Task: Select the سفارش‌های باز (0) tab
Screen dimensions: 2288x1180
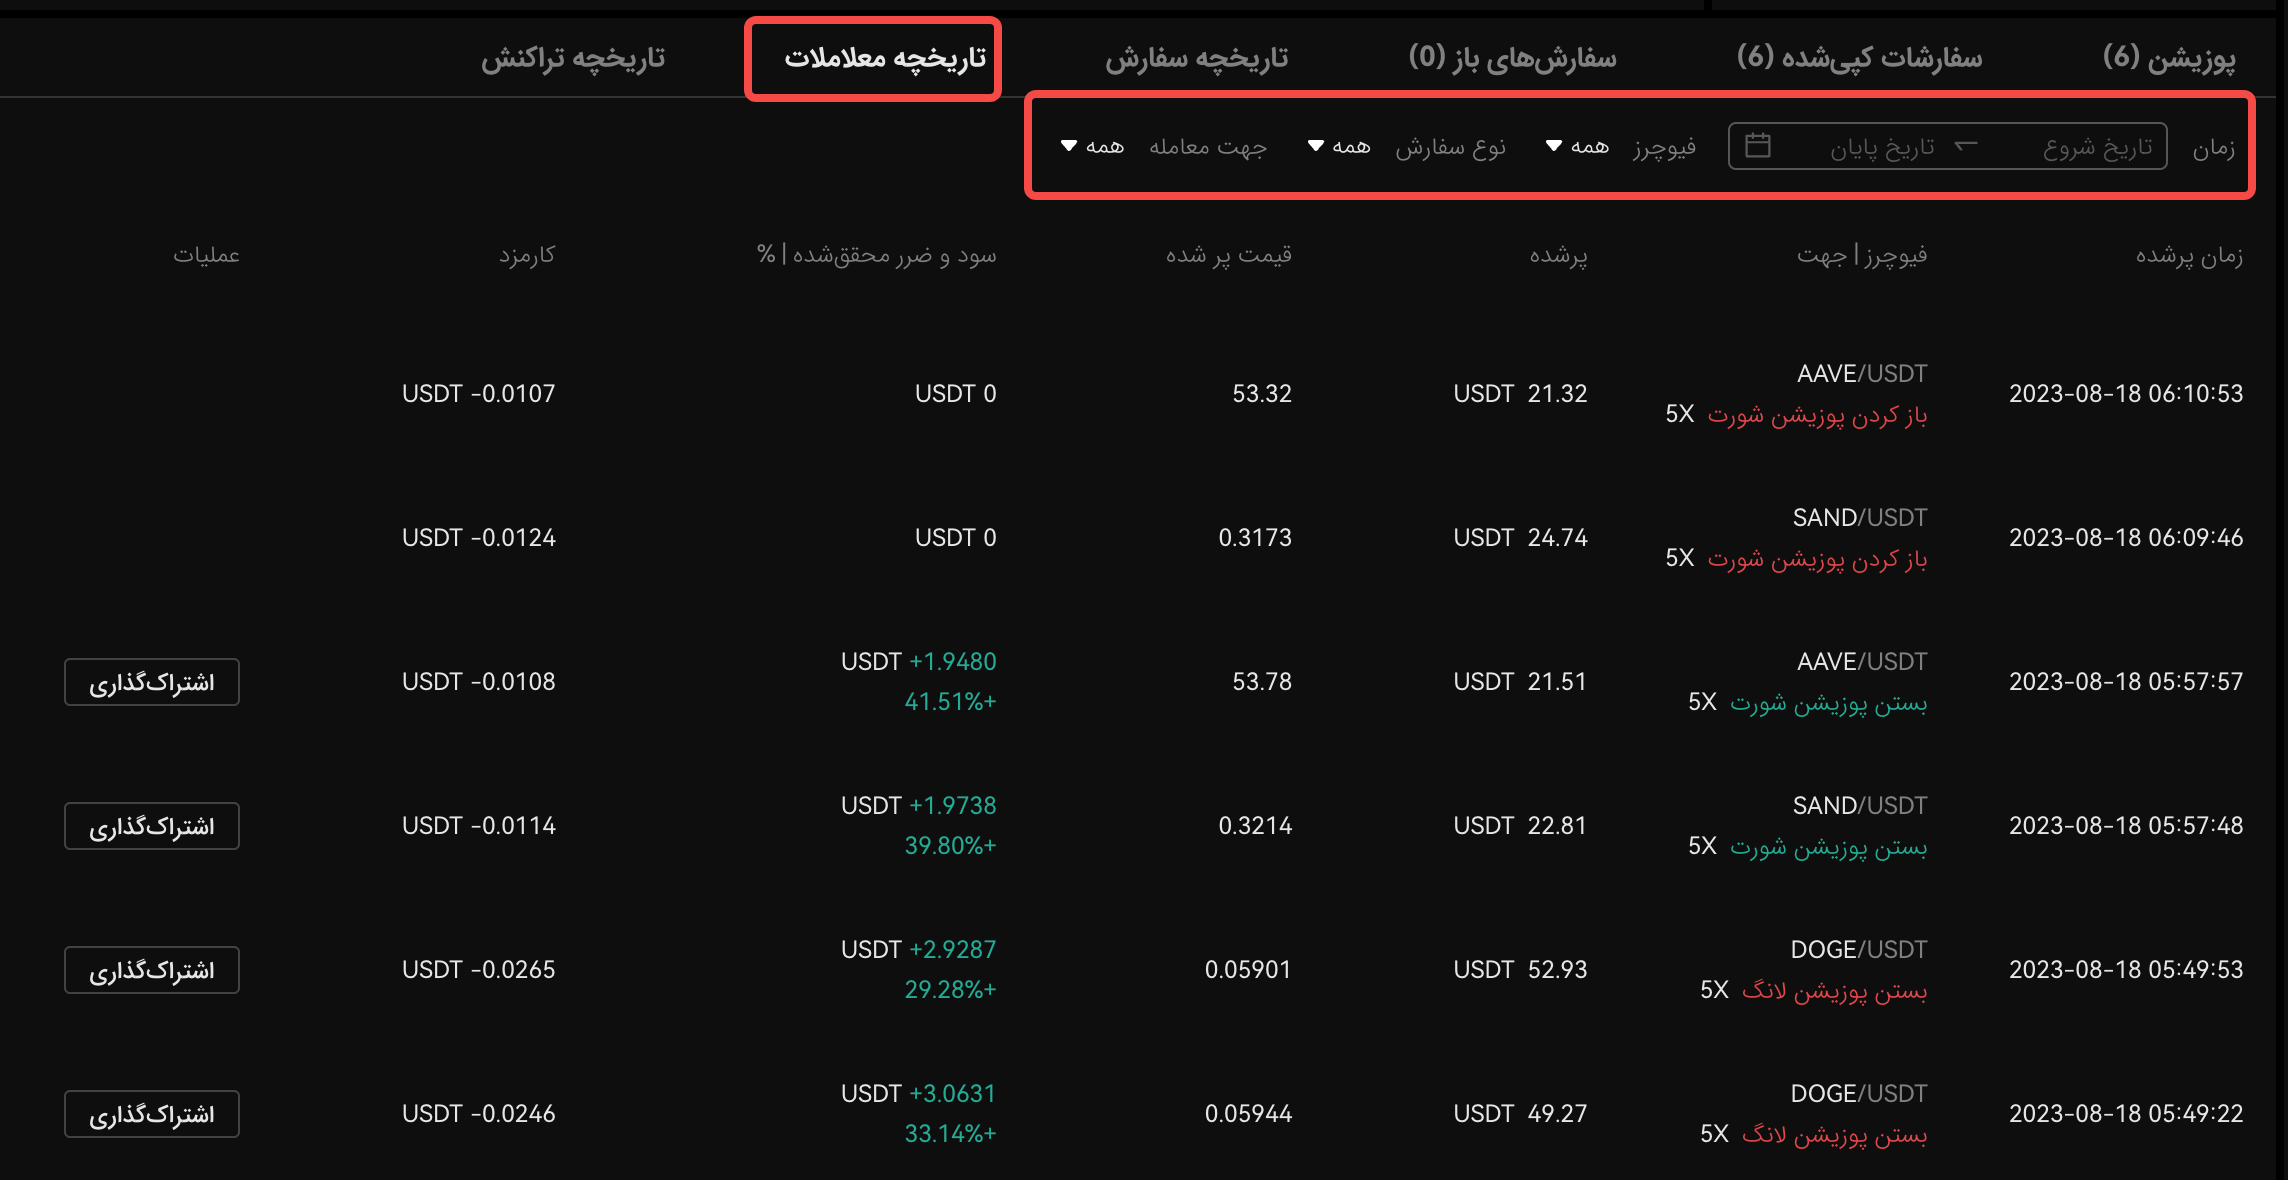Action: coord(1512,58)
